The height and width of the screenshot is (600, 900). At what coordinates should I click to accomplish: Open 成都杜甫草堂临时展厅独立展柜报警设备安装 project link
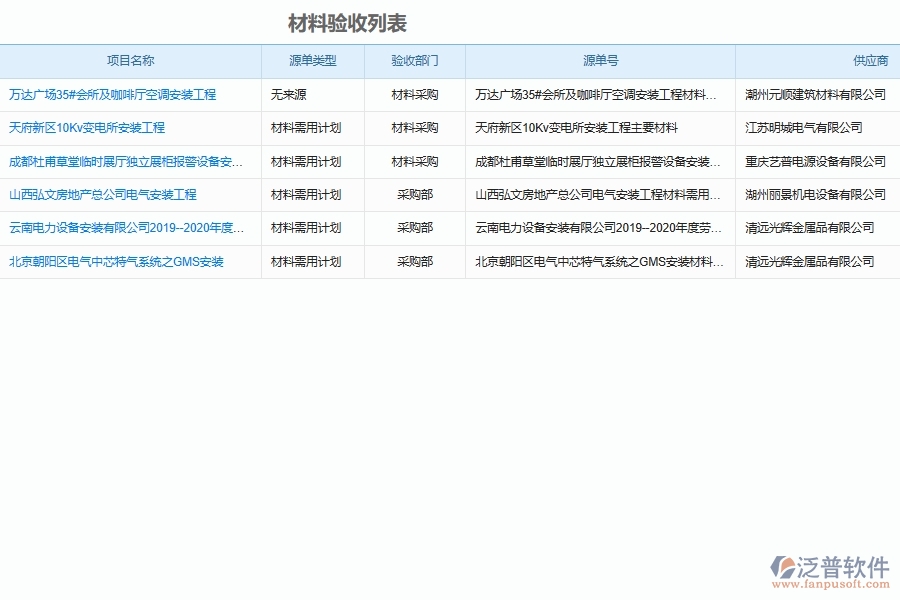tap(125, 162)
